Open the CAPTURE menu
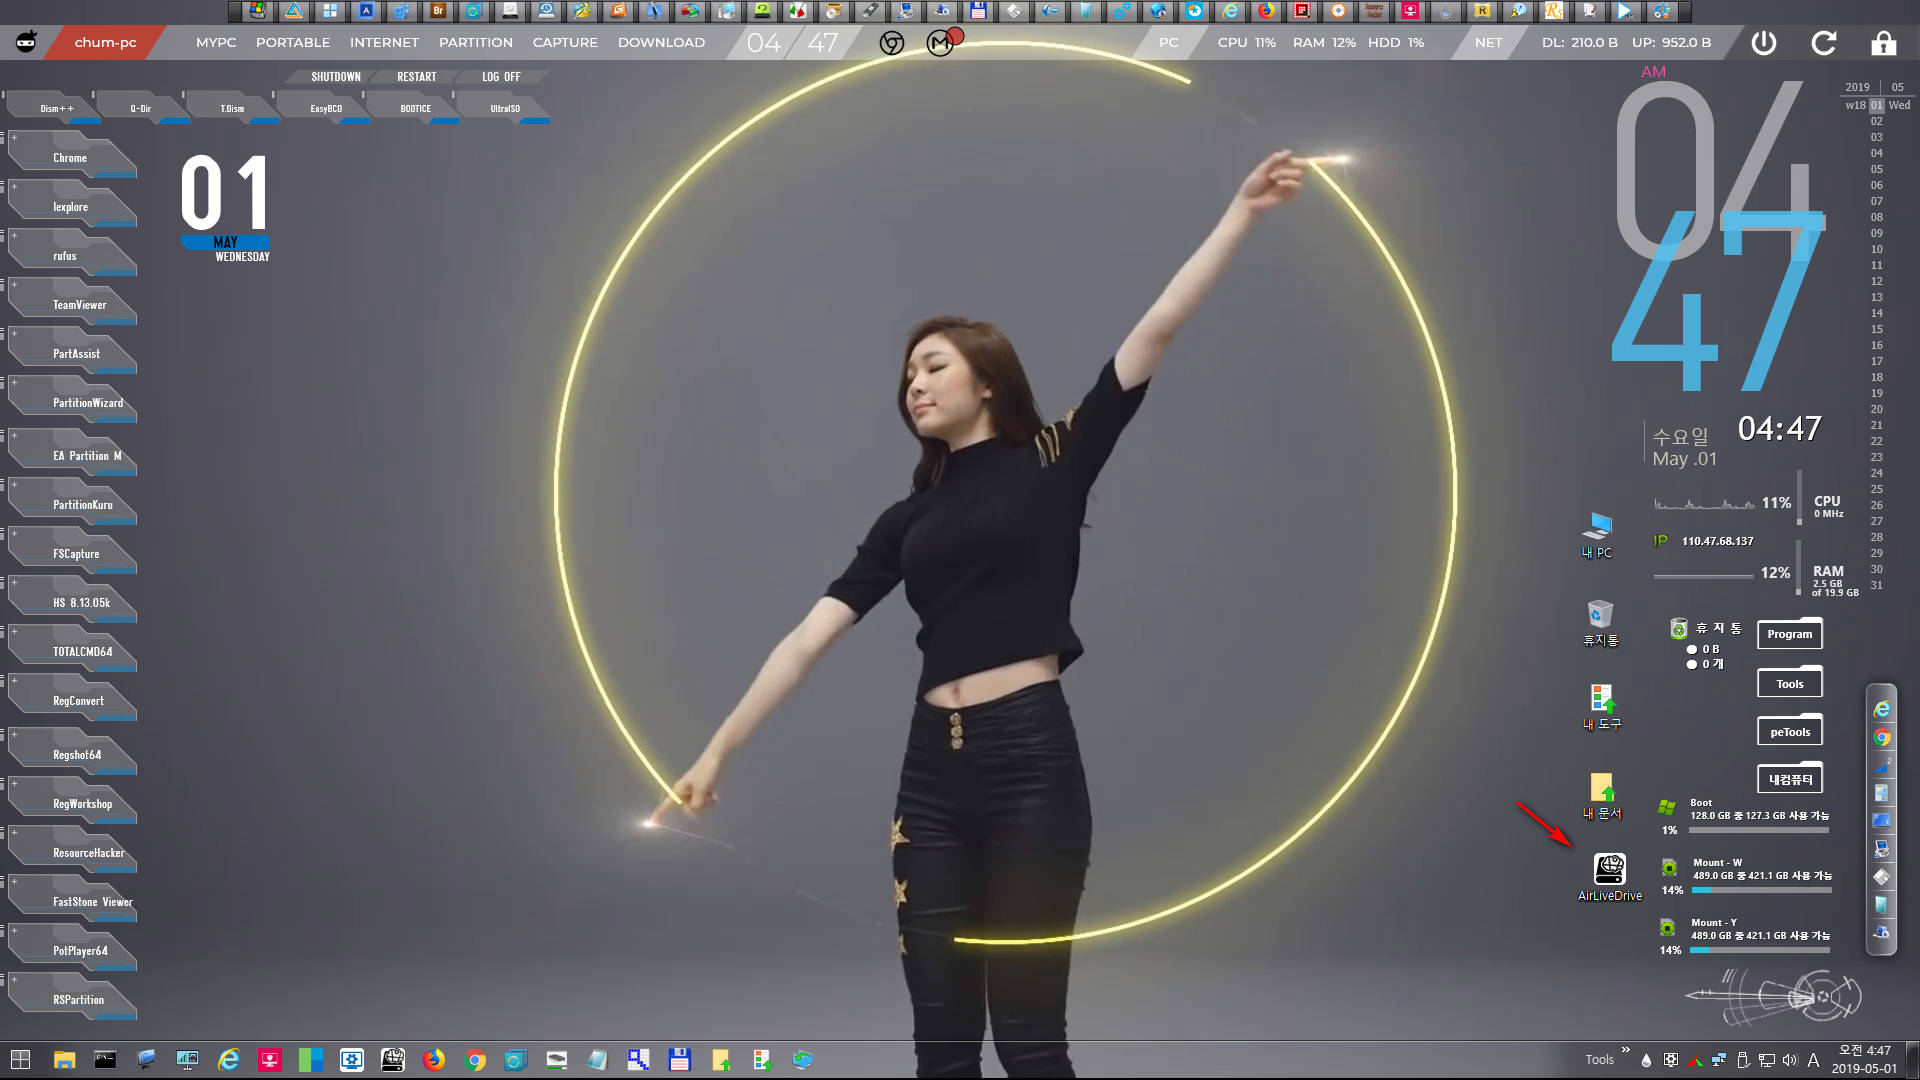The height and width of the screenshot is (1080, 1920). point(565,43)
